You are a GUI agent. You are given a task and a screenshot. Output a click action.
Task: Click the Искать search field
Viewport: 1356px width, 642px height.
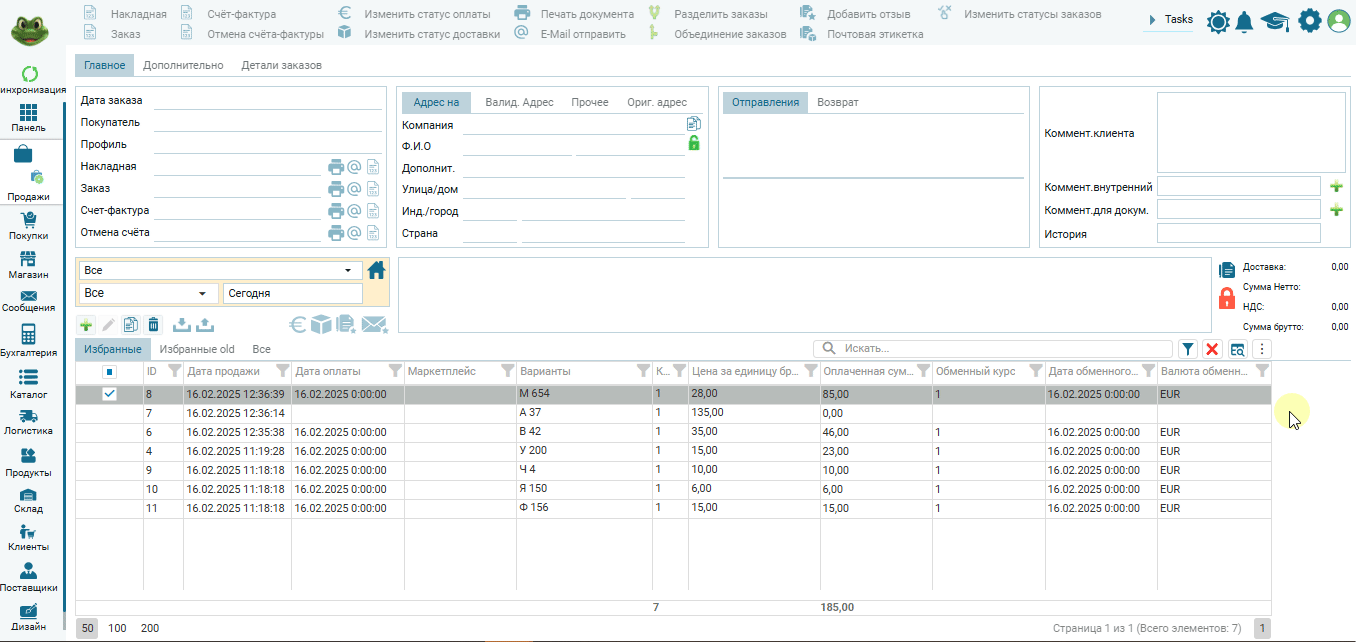pos(1000,349)
